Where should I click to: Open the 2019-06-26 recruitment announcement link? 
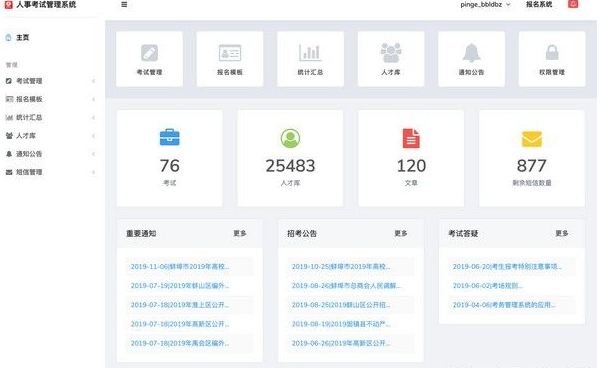[x=341, y=343]
